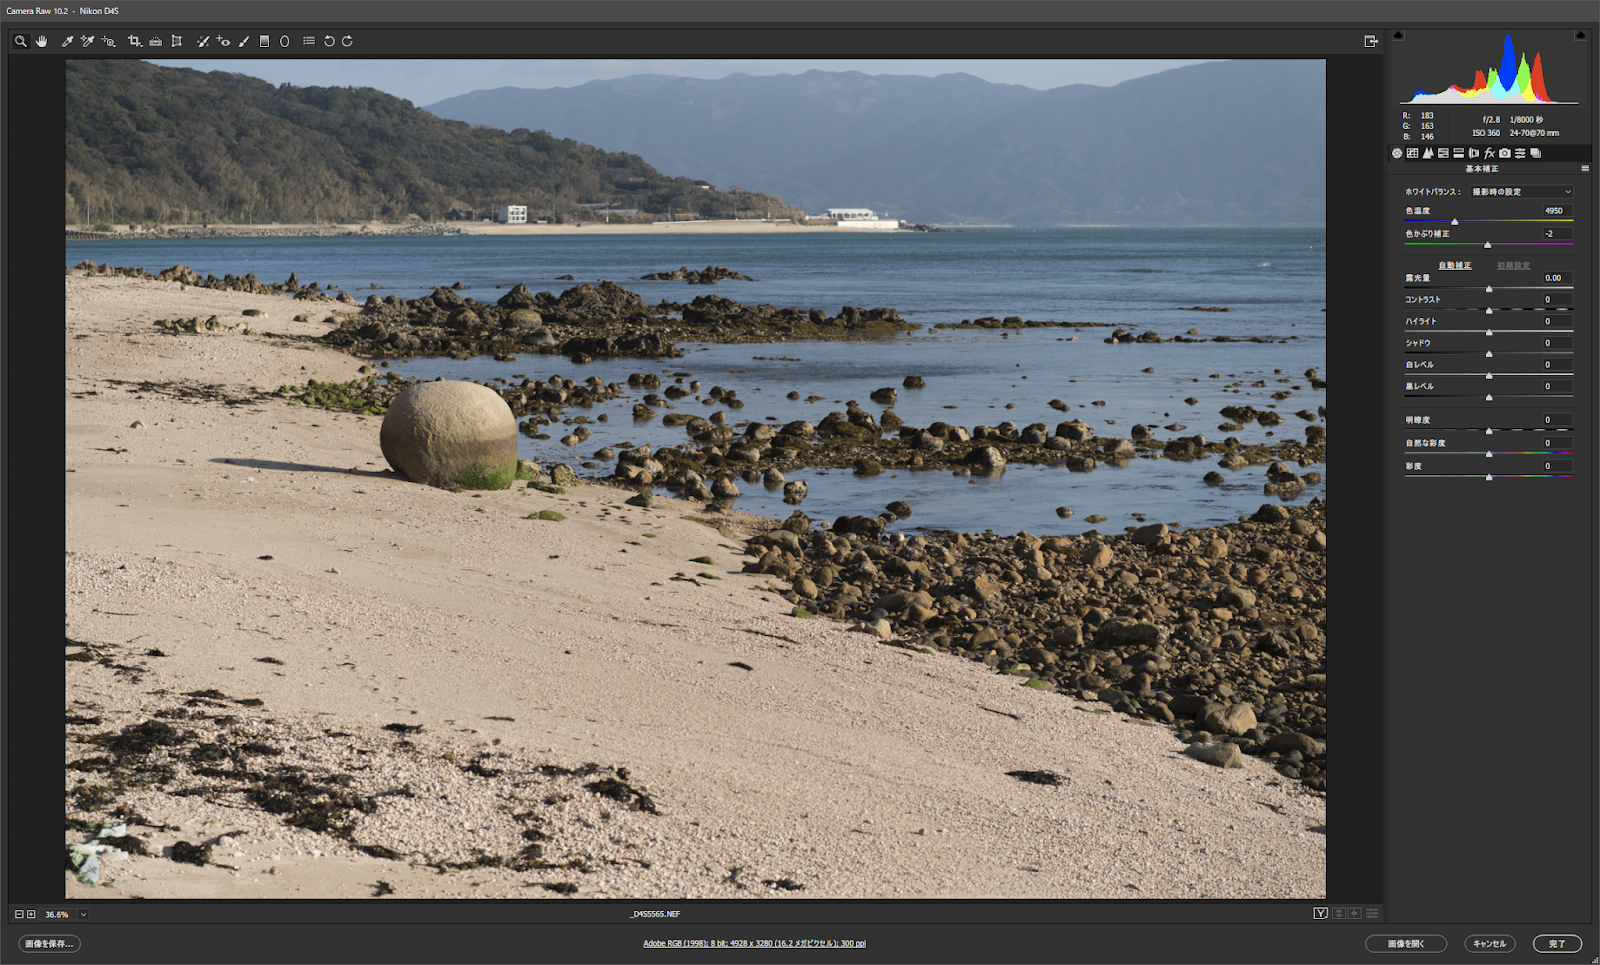Open the Camera Calibration panel
Screen dimensions: 1600x965
pos(1504,153)
